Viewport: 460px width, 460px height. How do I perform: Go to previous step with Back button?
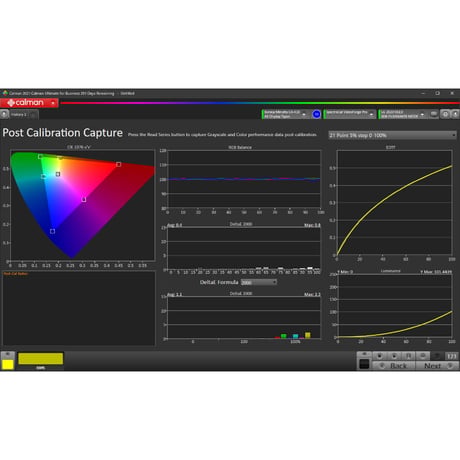coord(394,366)
